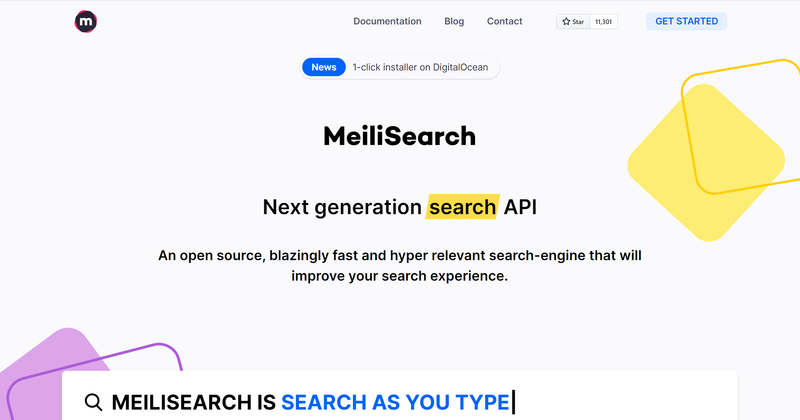Click the star icon in GitHub button
The width and height of the screenshot is (800, 420).
(566, 21)
